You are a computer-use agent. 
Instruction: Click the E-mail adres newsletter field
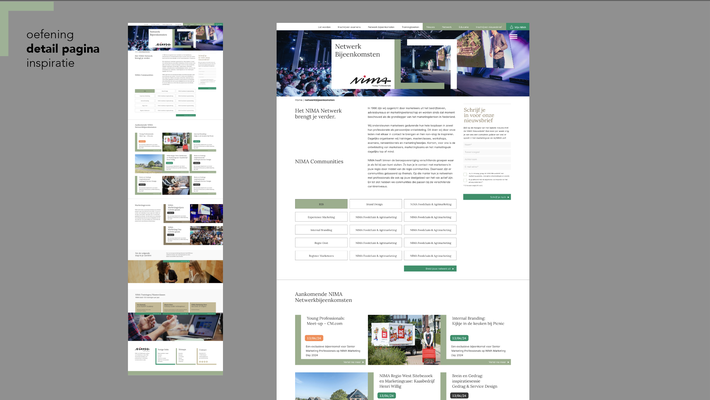[487, 167]
